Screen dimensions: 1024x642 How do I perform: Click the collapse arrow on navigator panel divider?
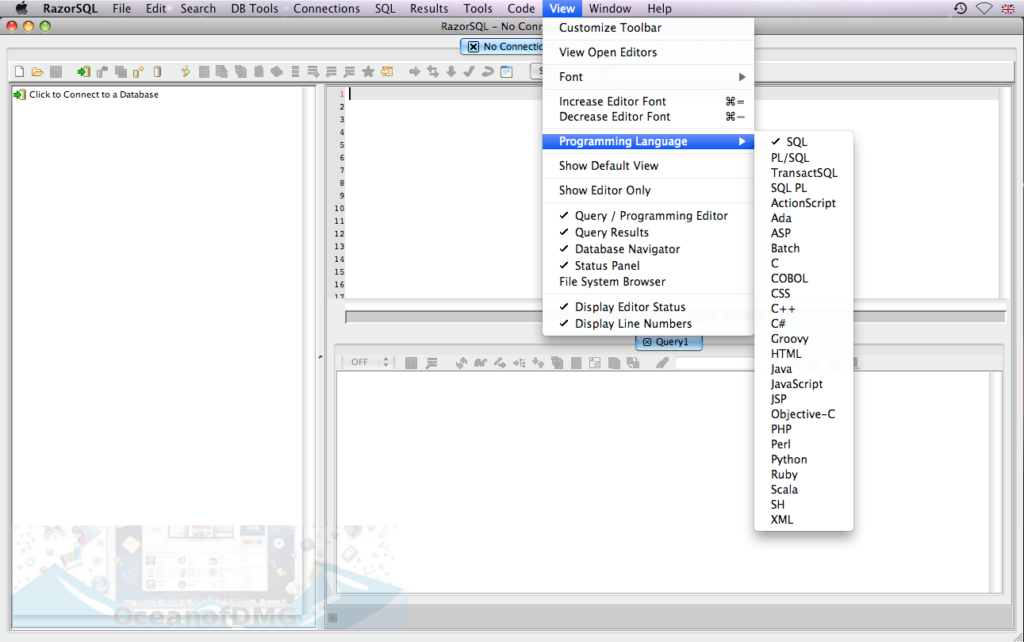(x=320, y=357)
